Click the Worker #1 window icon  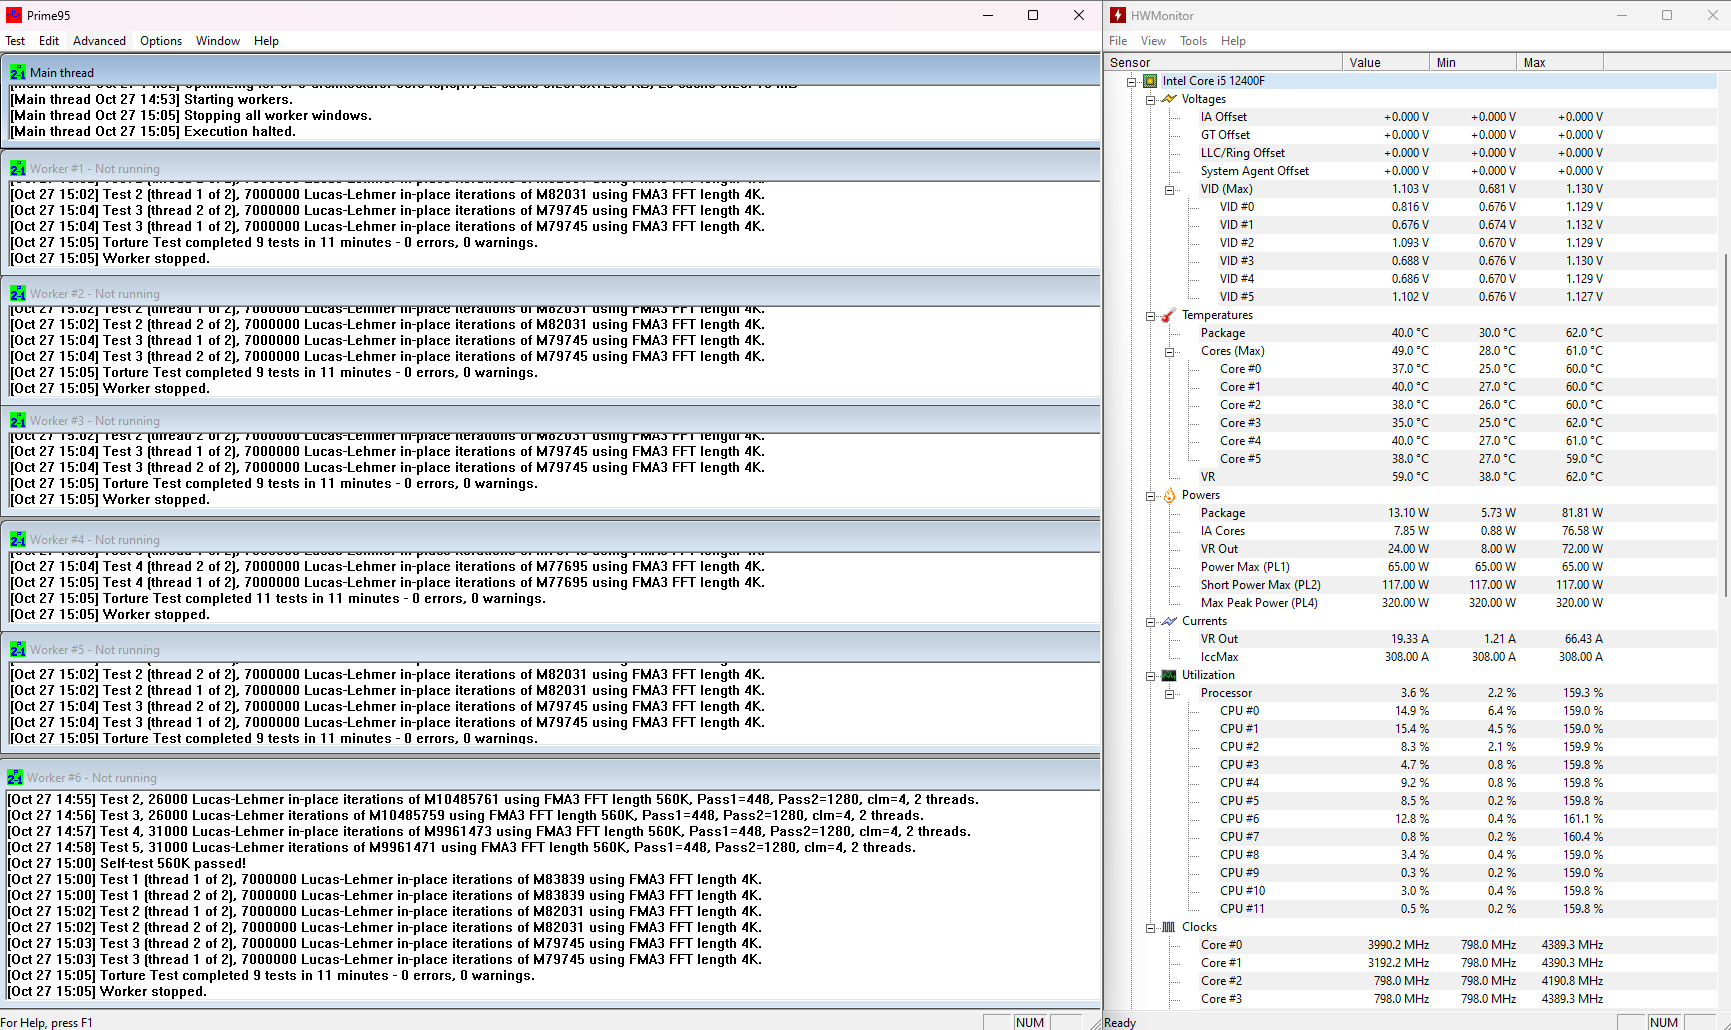(18, 168)
